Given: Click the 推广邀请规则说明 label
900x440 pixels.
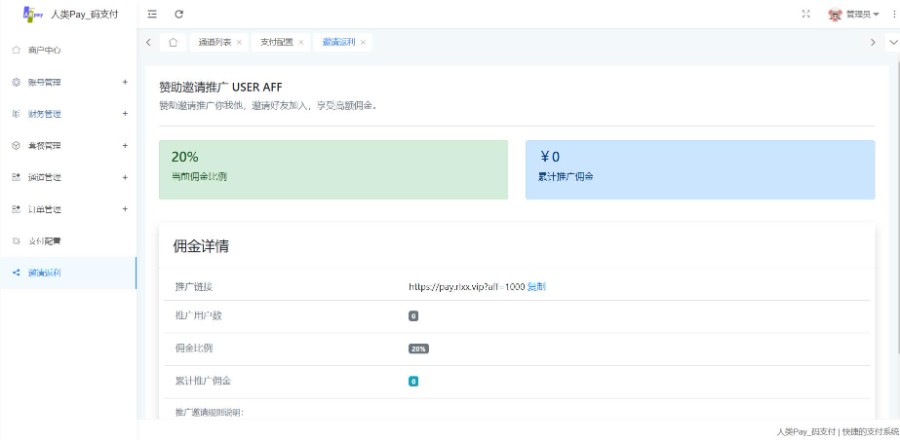Looking at the screenshot, I should (x=210, y=412).
